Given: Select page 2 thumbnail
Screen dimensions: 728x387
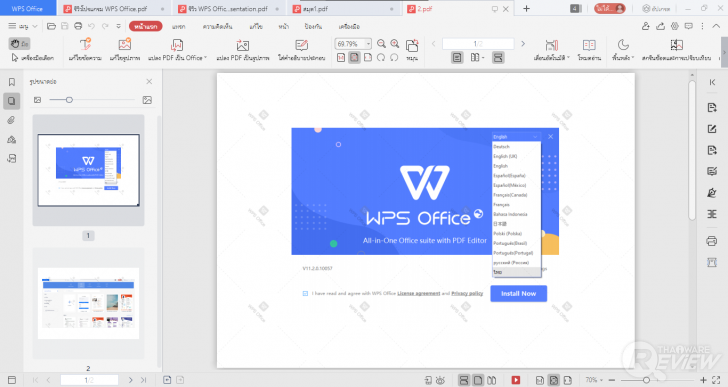Looking at the screenshot, I should tap(88, 303).
